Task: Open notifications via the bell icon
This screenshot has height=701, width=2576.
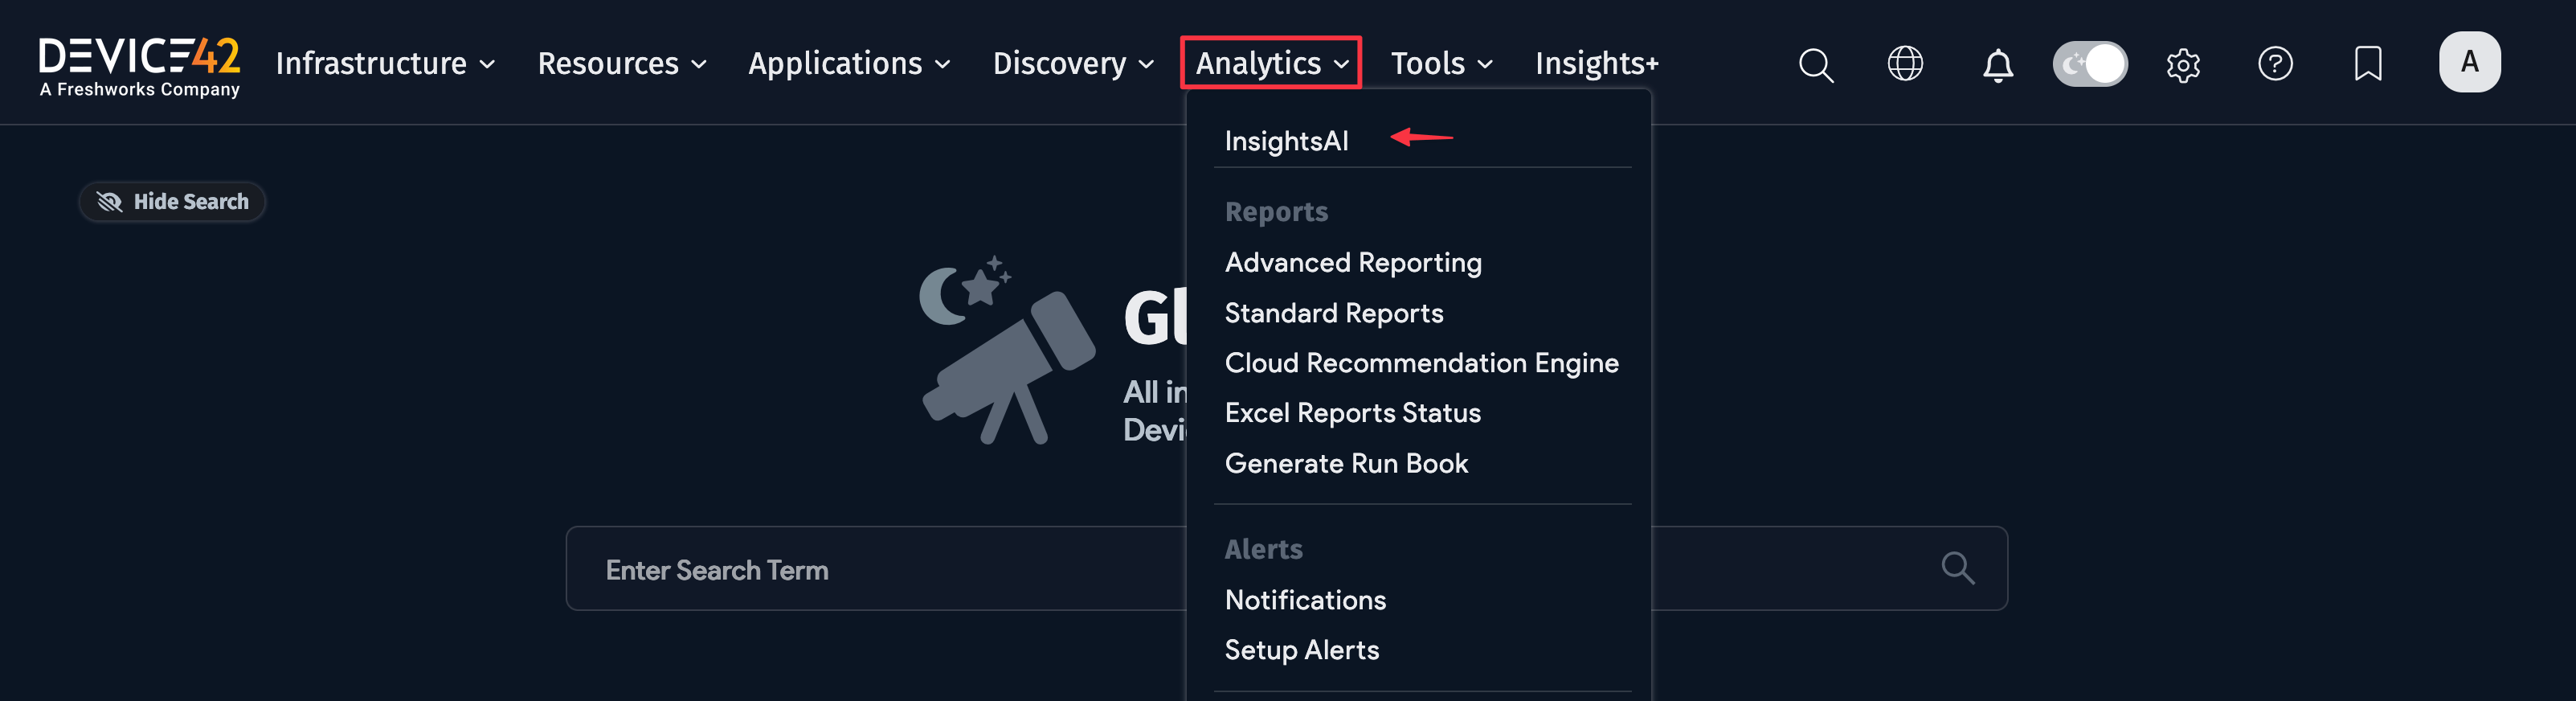Action: [1996, 63]
